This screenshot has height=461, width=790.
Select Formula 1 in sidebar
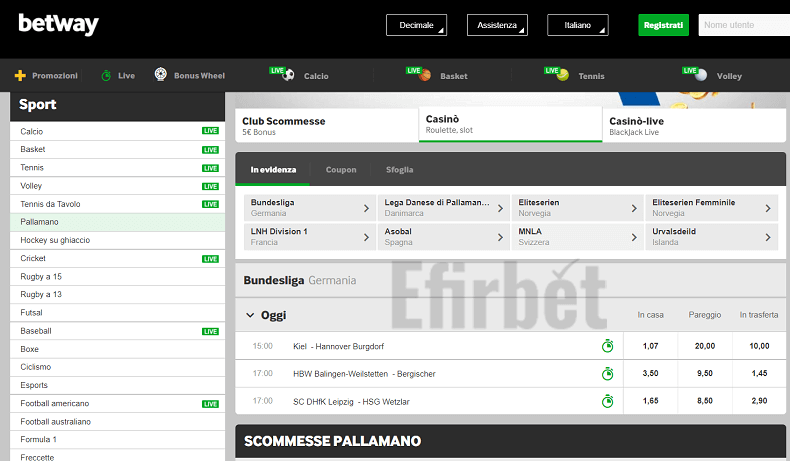[x=117, y=440]
